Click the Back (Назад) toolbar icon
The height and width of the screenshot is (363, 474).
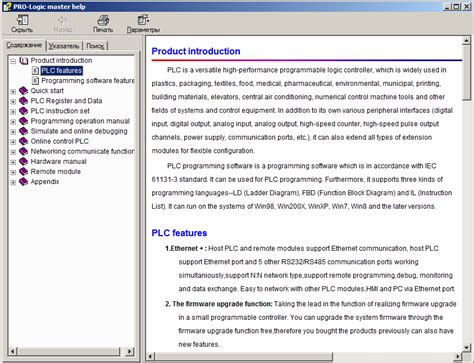62,20
